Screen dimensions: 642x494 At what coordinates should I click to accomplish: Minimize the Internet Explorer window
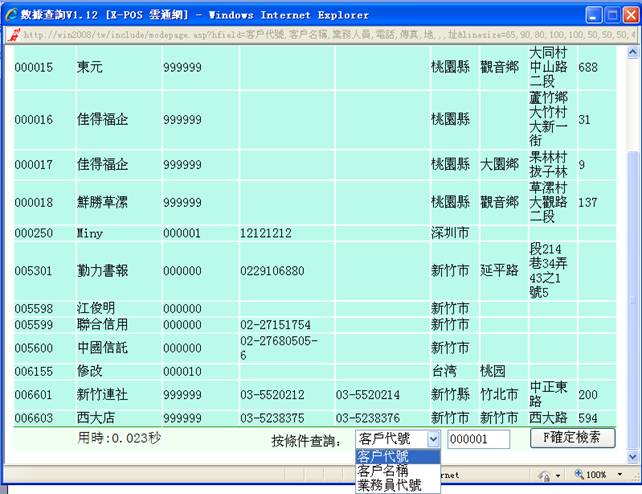point(590,15)
